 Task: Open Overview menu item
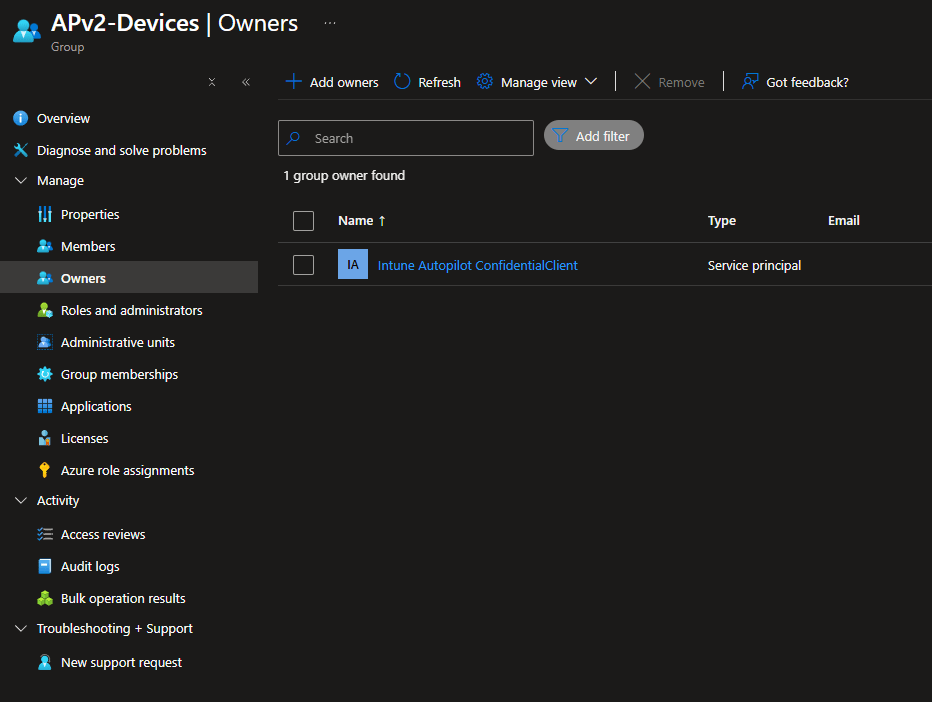pyautogui.click(x=63, y=118)
